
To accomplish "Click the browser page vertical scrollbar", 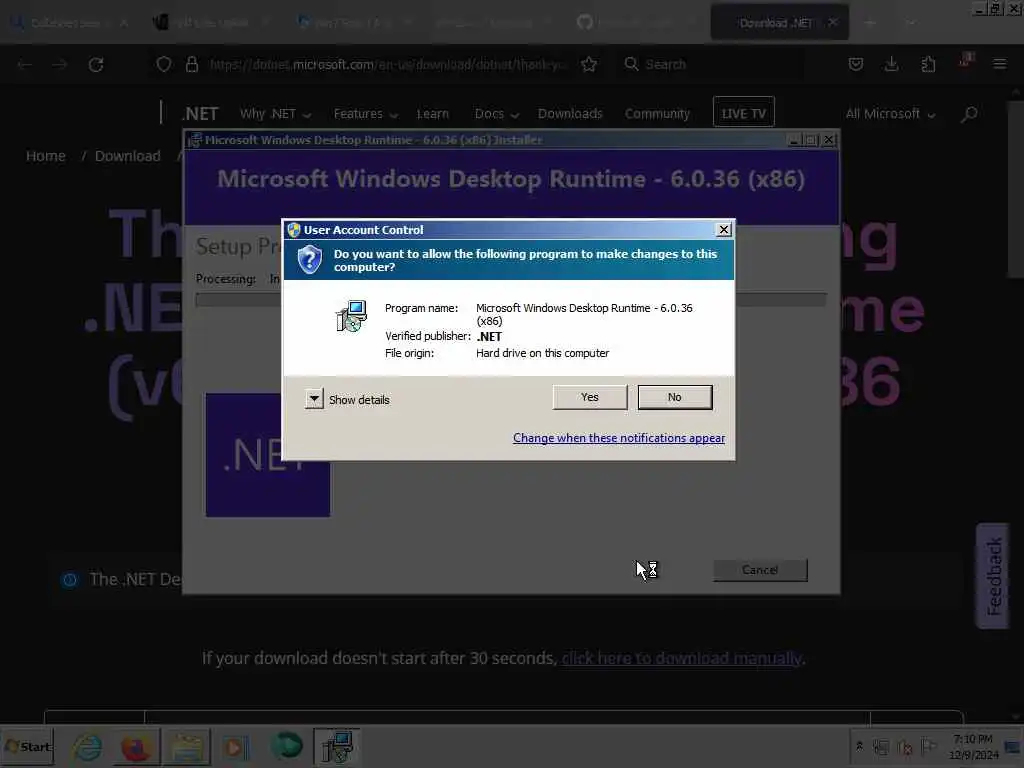I will click(1016, 189).
